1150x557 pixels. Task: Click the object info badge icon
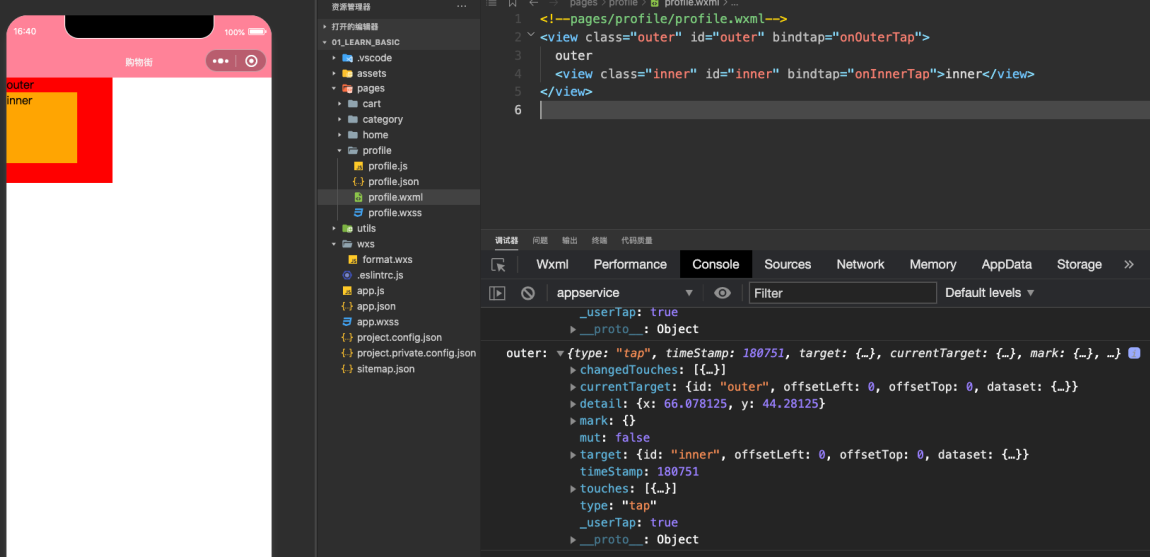click(x=1134, y=353)
